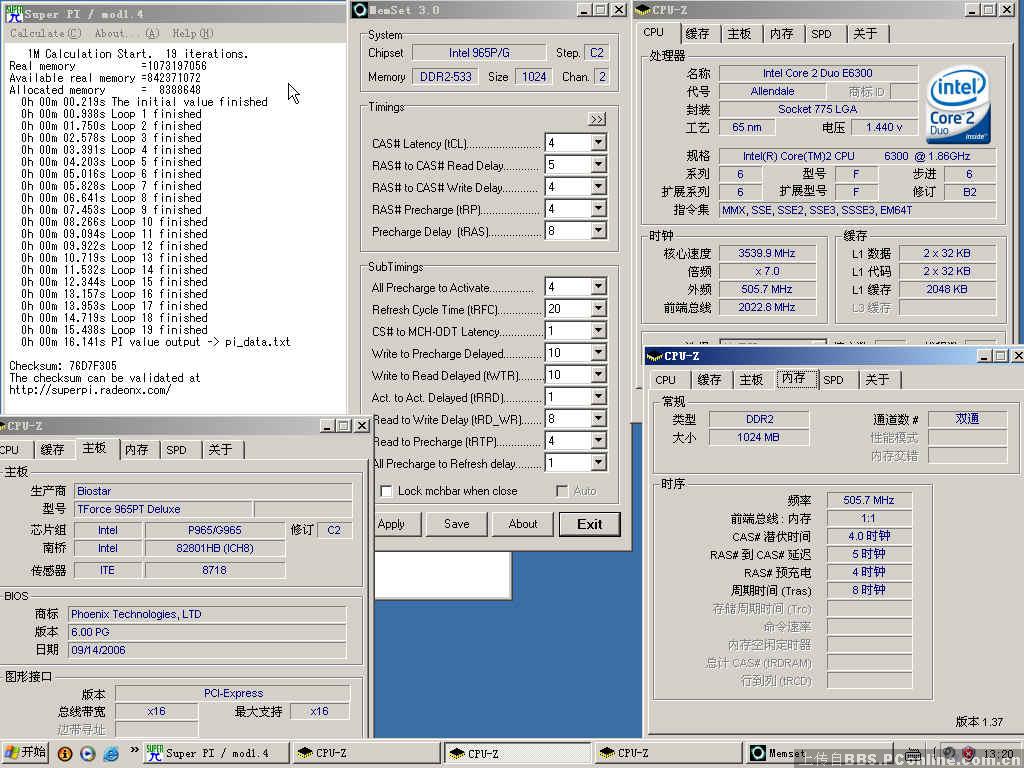Click the Intel Core 2 Duo E6300 name
Screen dimensions: 1024x768
click(818, 73)
